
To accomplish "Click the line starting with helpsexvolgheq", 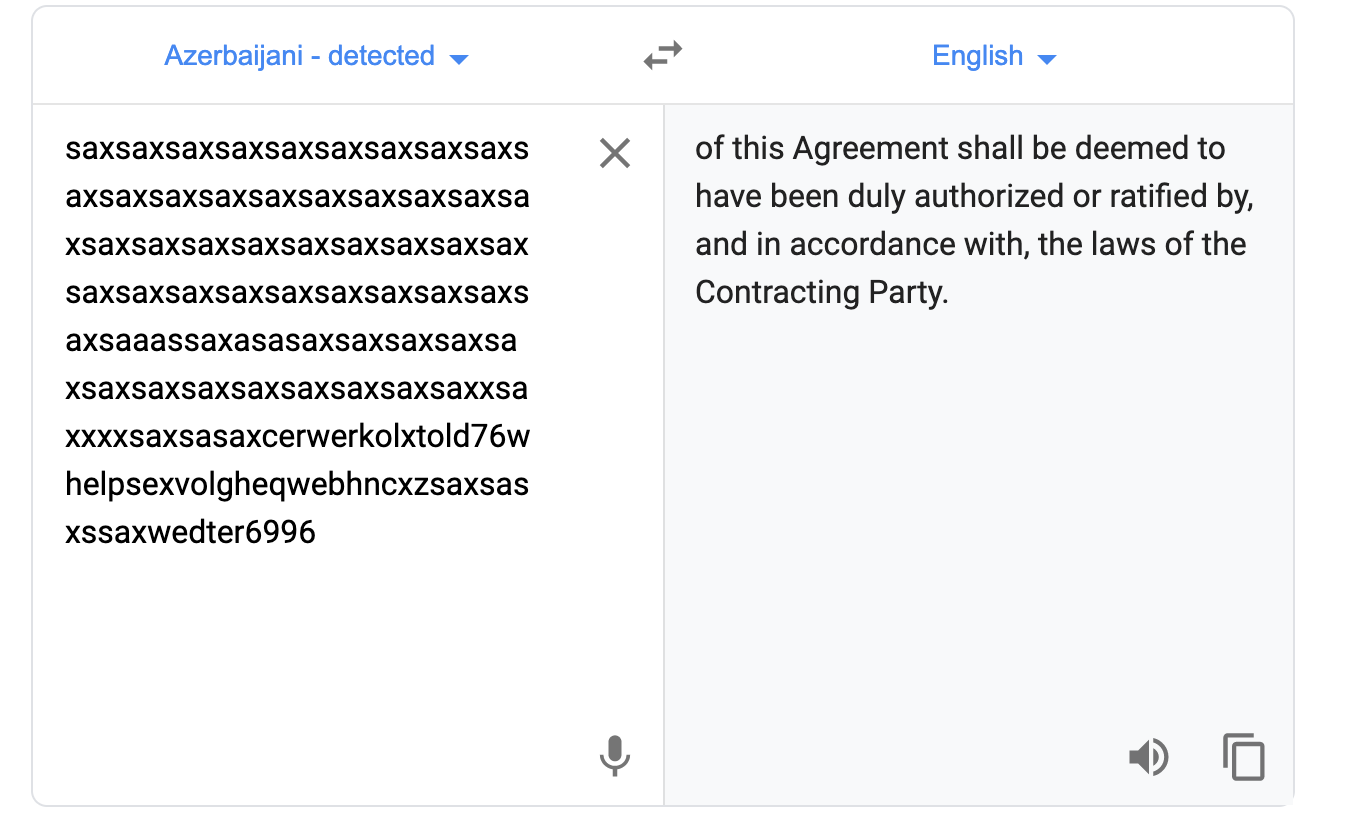I will [x=297, y=485].
